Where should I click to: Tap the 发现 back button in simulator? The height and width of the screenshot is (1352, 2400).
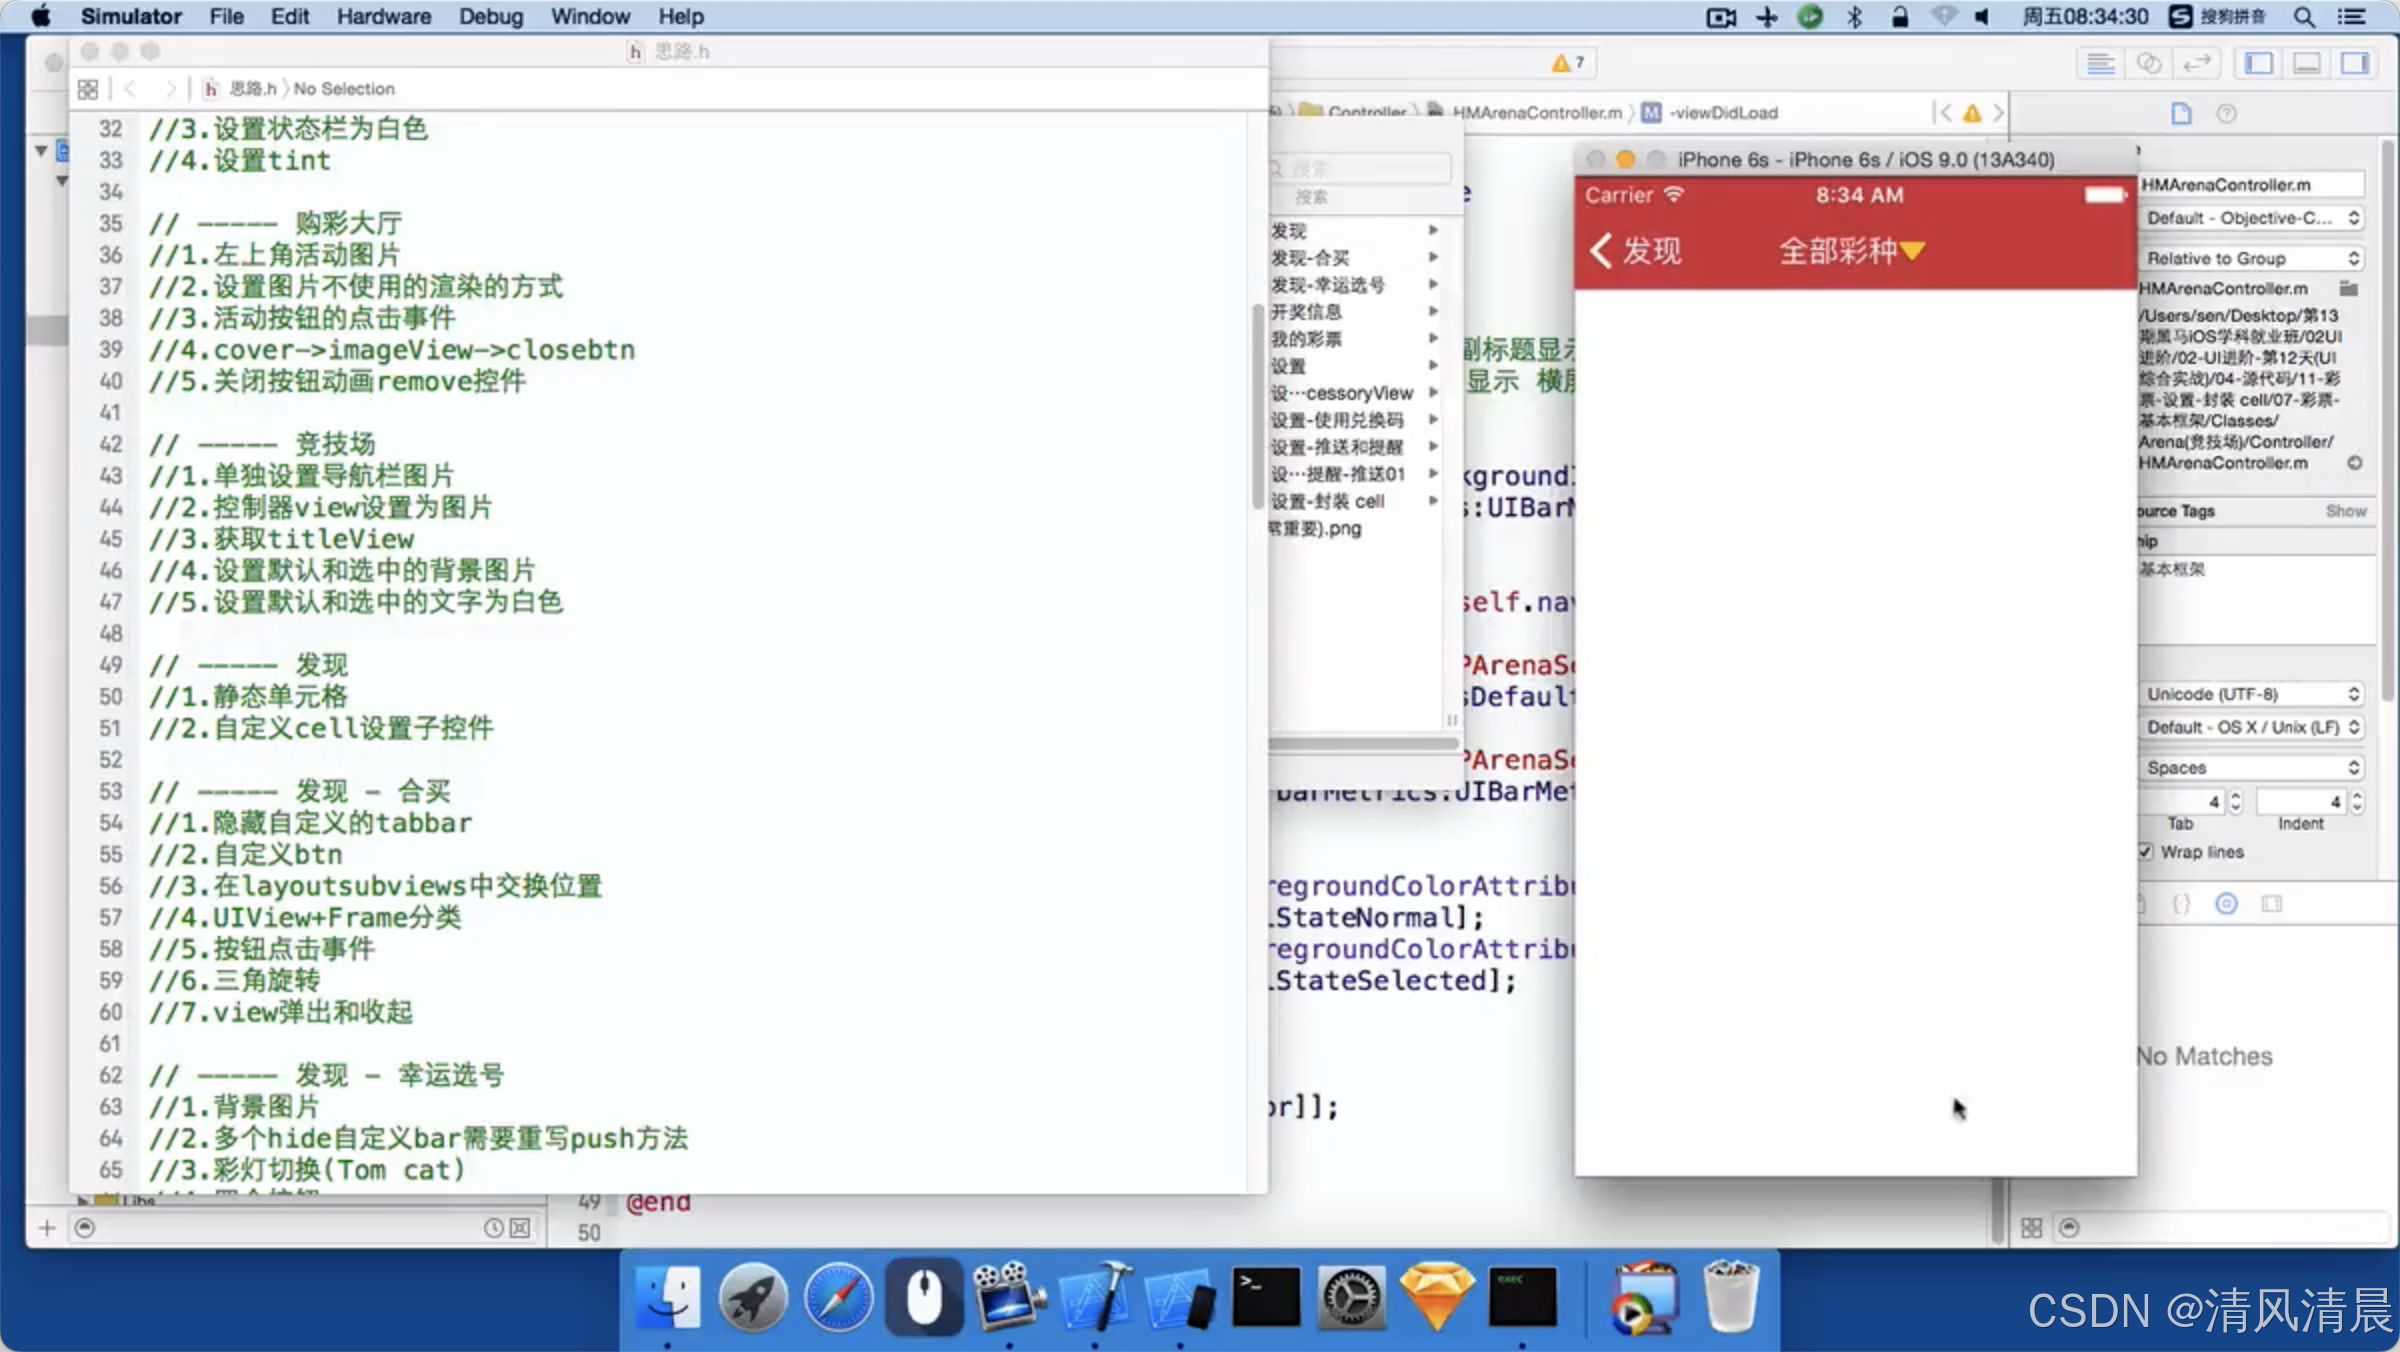[1636, 251]
